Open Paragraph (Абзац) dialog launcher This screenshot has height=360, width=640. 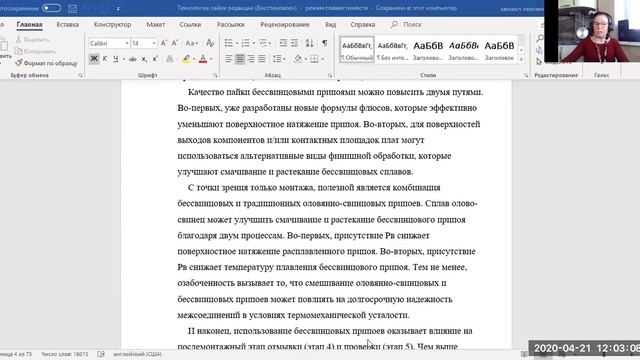tap(330, 76)
